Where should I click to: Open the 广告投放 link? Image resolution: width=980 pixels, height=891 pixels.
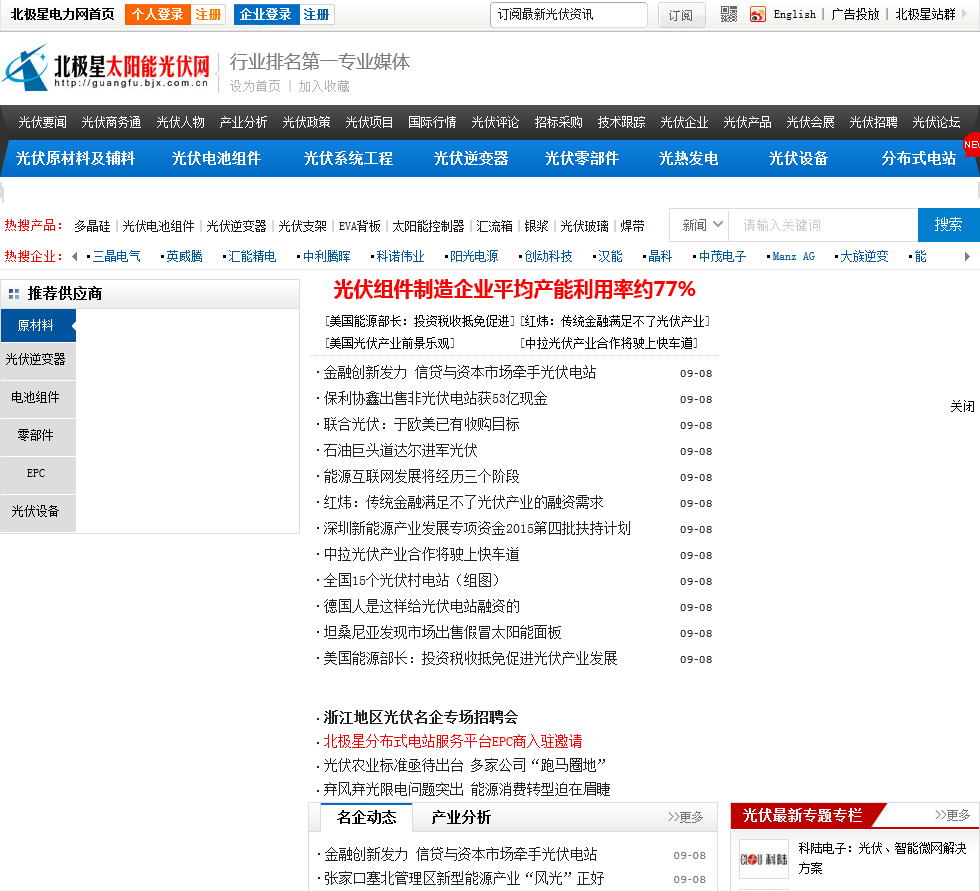(x=856, y=14)
